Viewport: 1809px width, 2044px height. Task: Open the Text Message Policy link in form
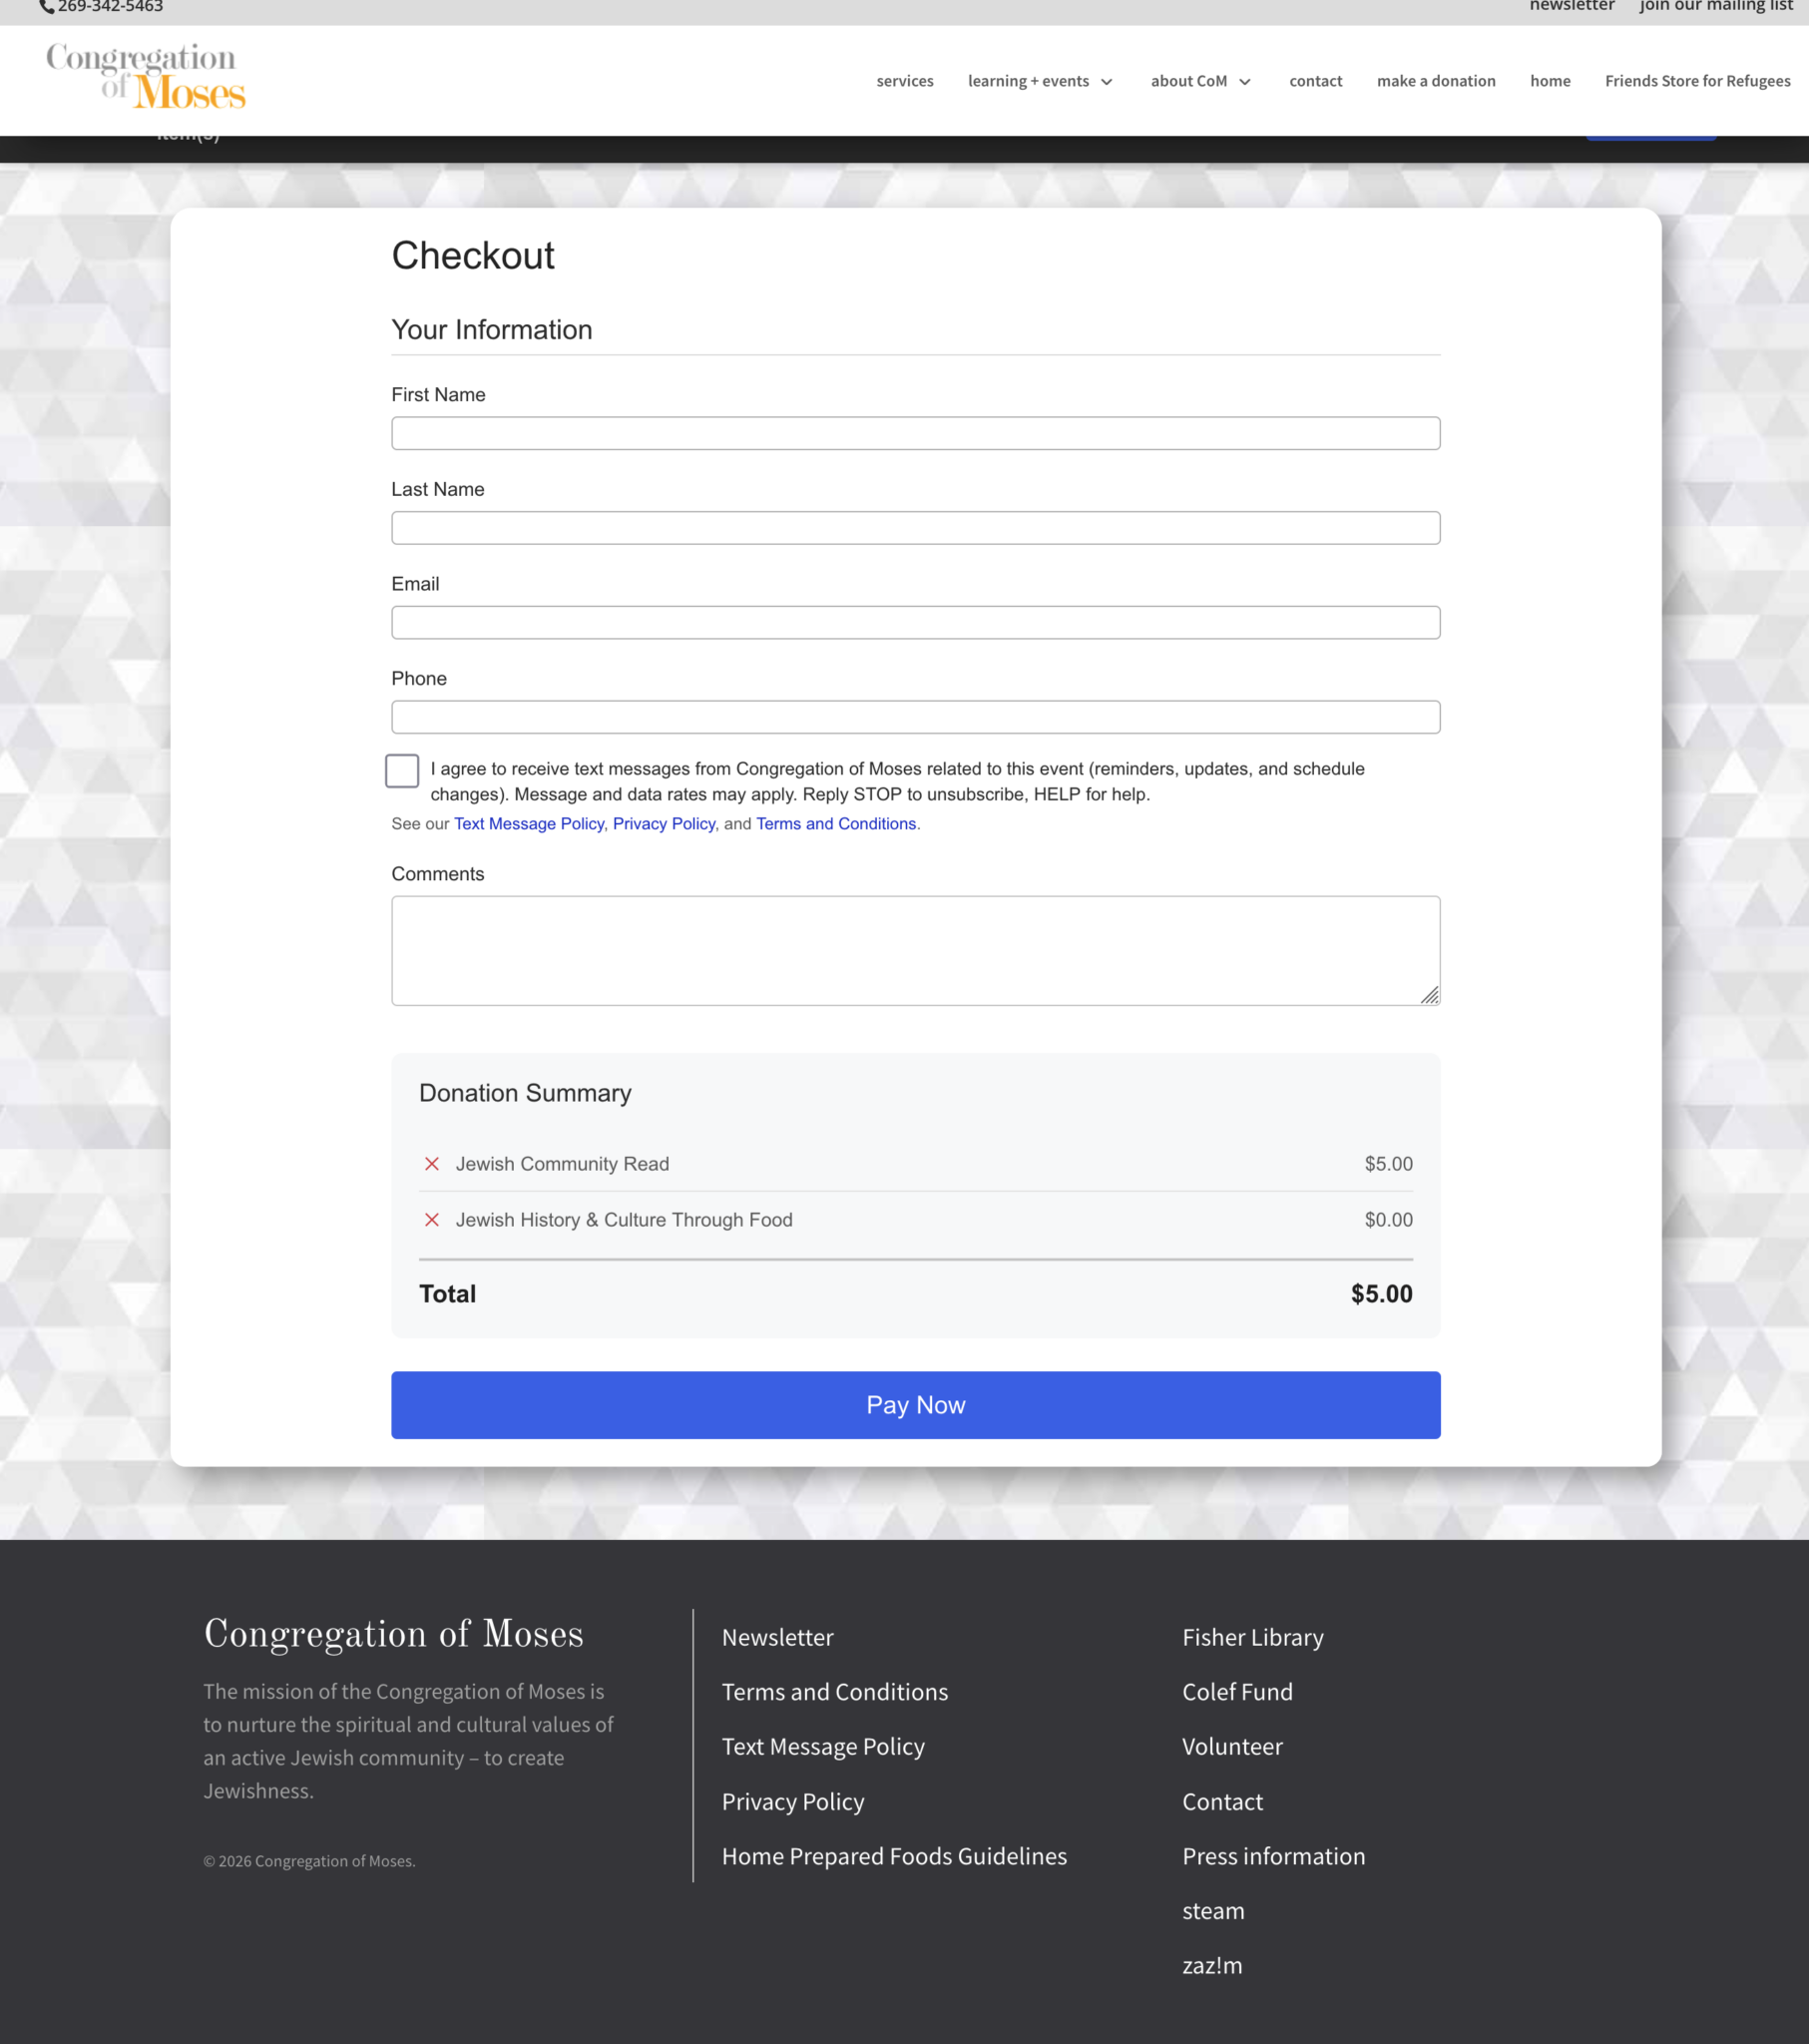click(x=529, y=824)
